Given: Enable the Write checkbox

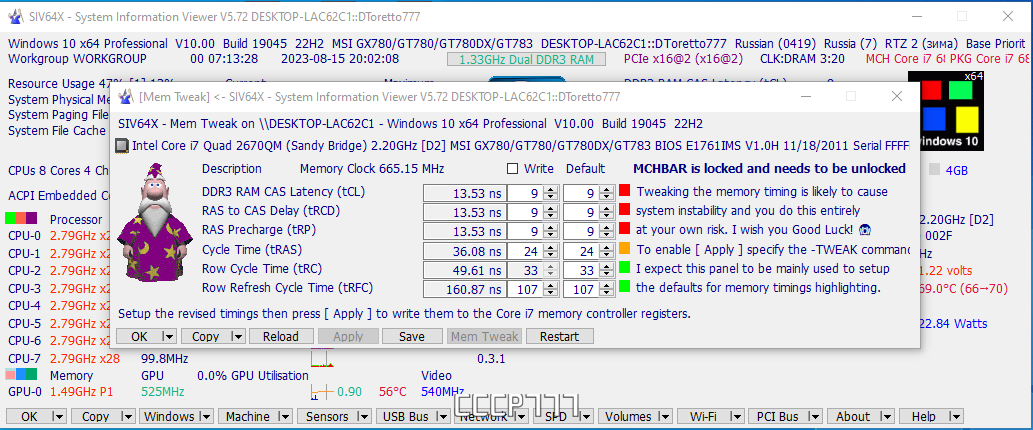Looking at the screenshot, I should pos(513,169).
